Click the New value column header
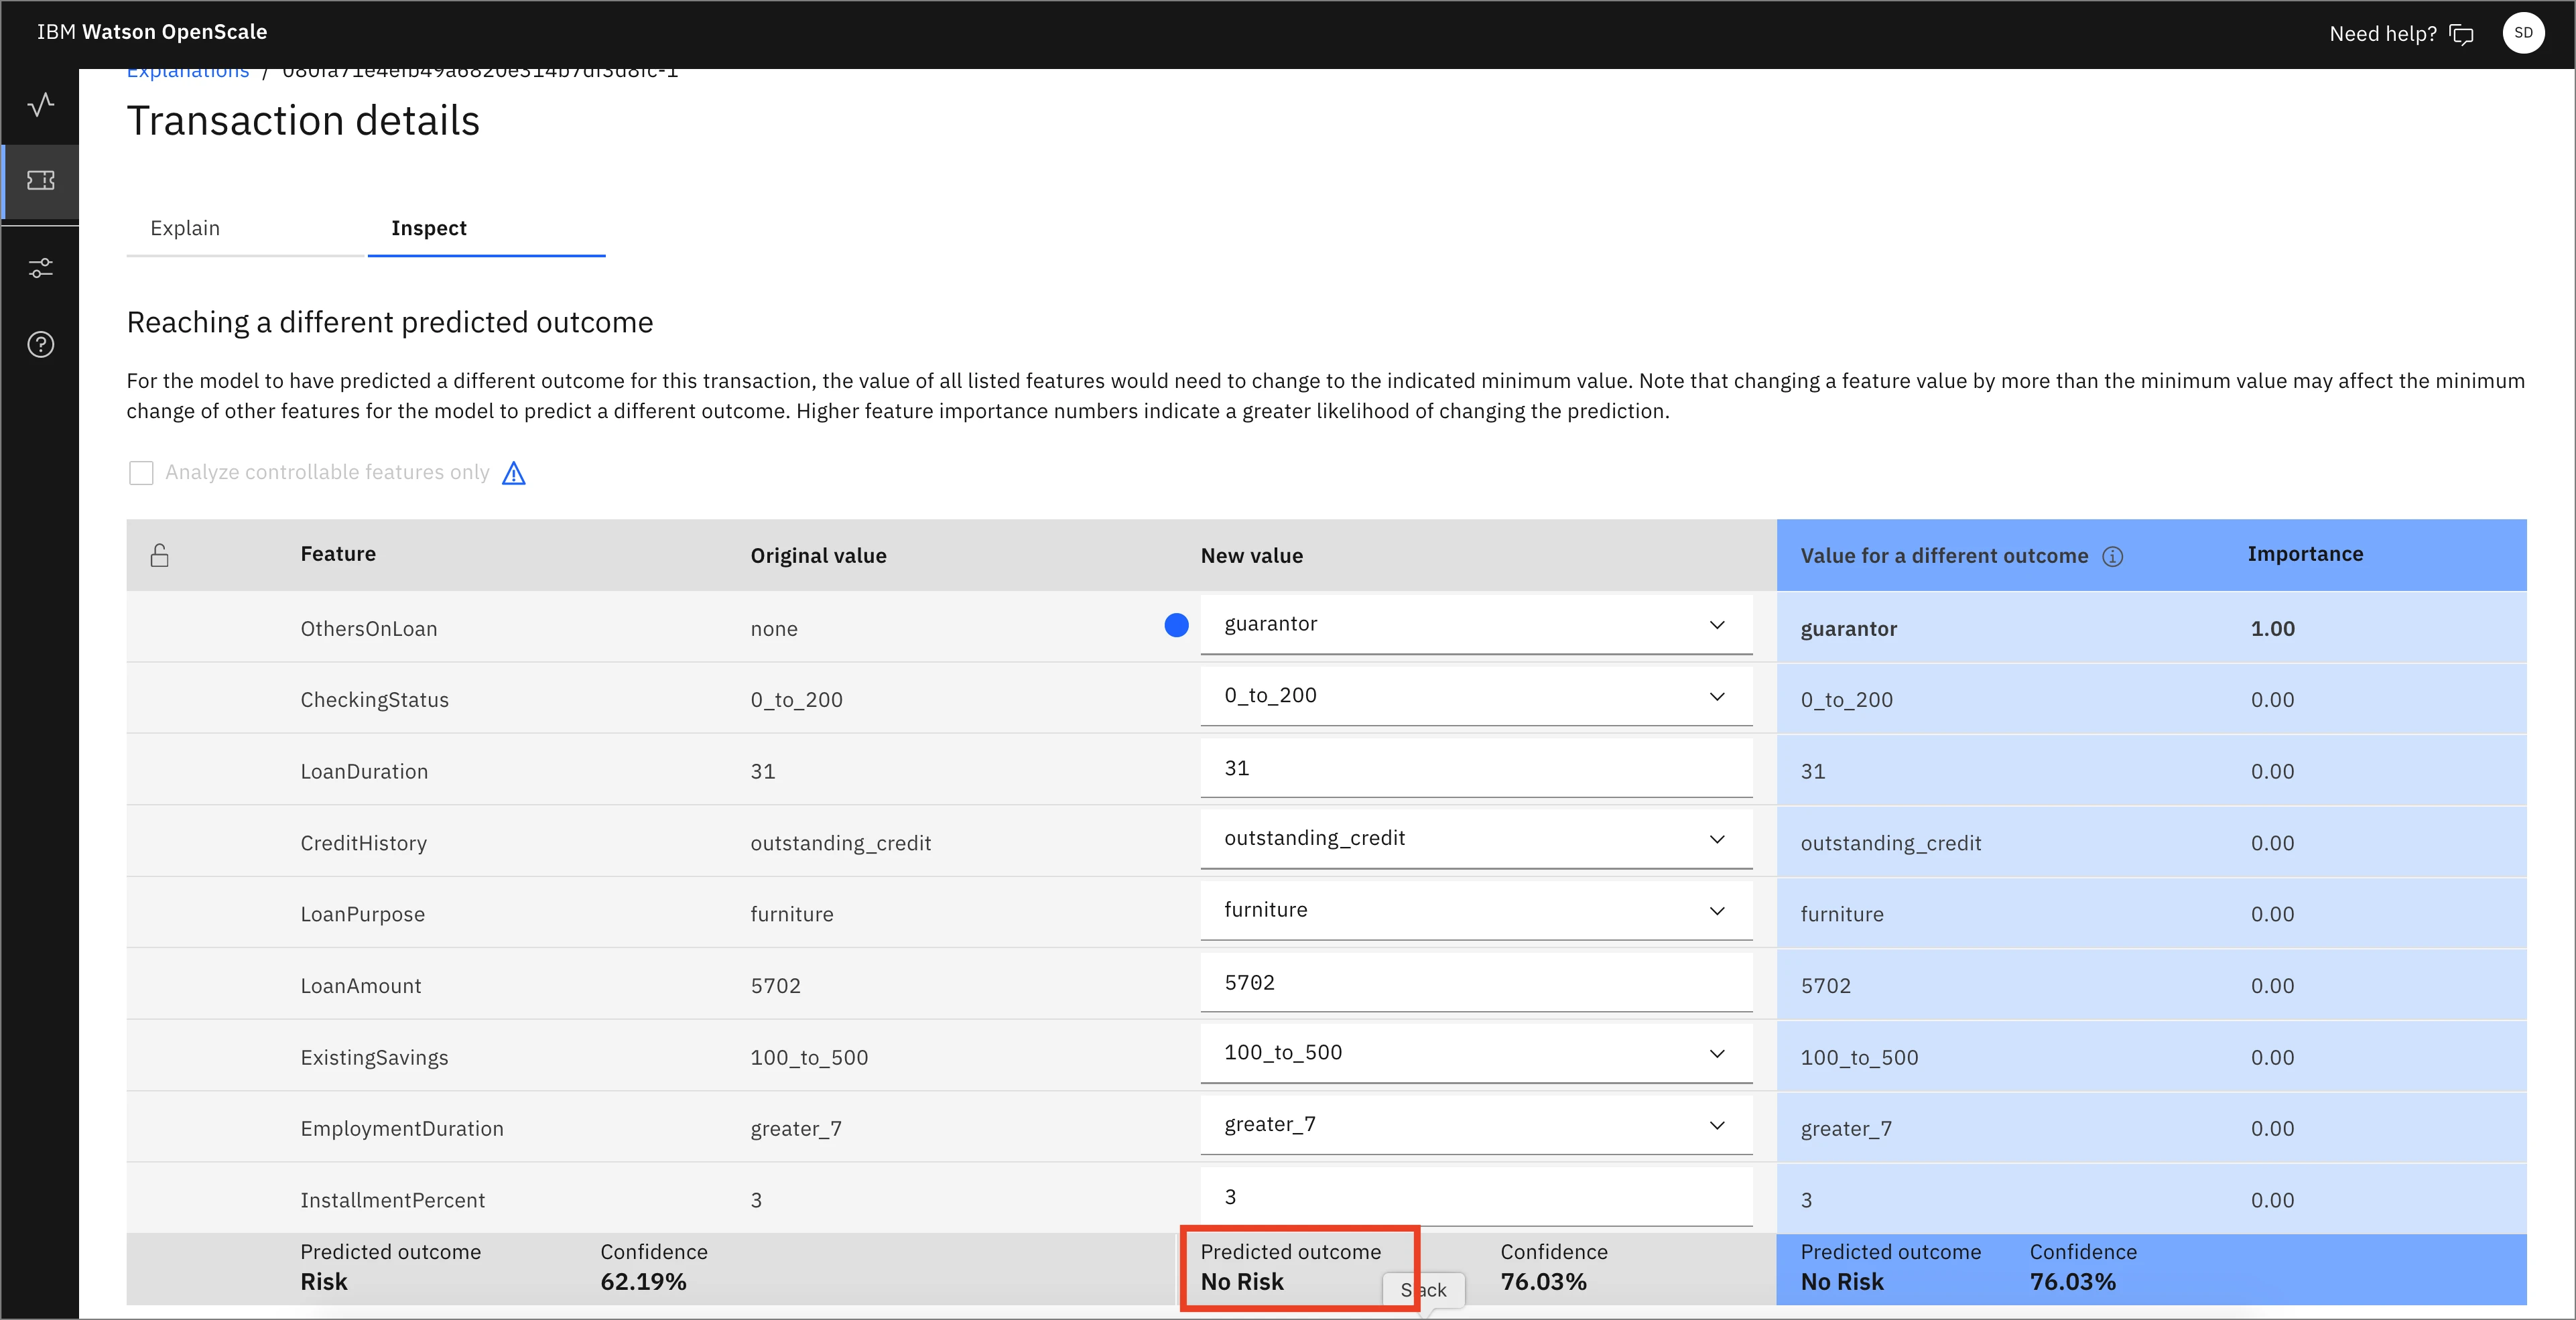The width and height of the screenshot is (2576, 1320). [x=1251, y=556]
